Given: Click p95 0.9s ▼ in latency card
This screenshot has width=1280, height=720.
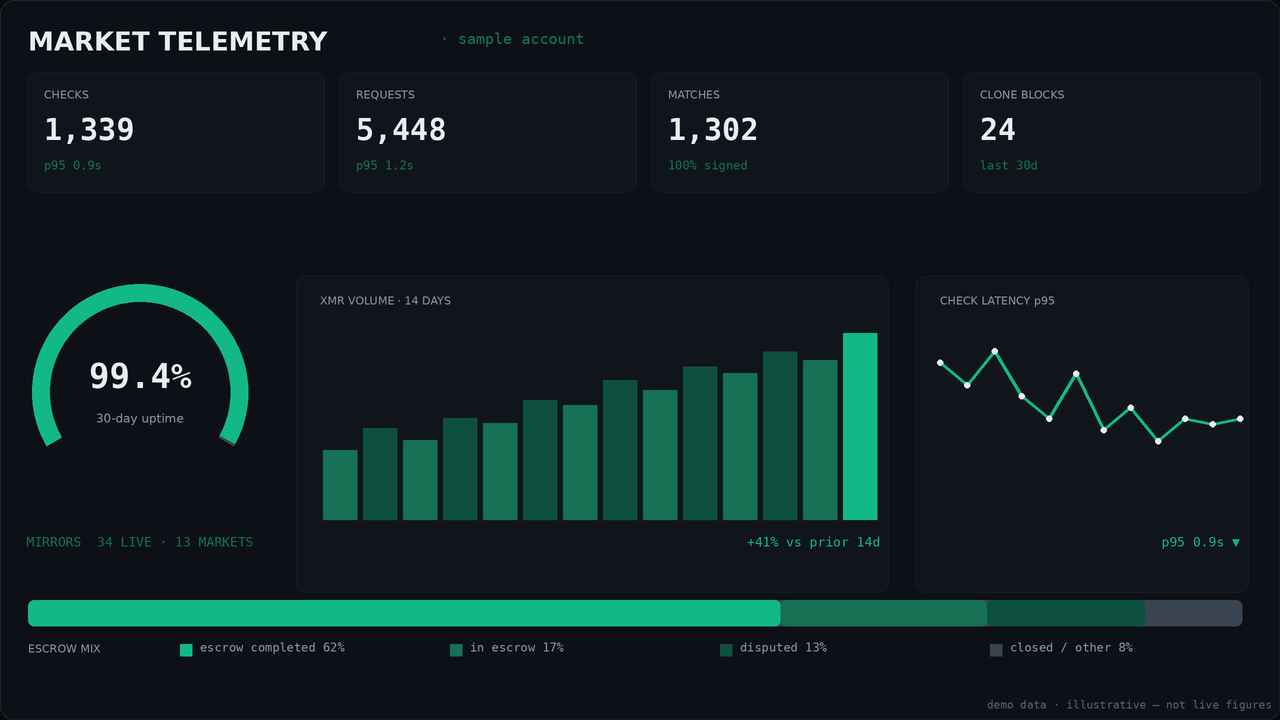Looking at the screenshot, I should click(1200, 542).
